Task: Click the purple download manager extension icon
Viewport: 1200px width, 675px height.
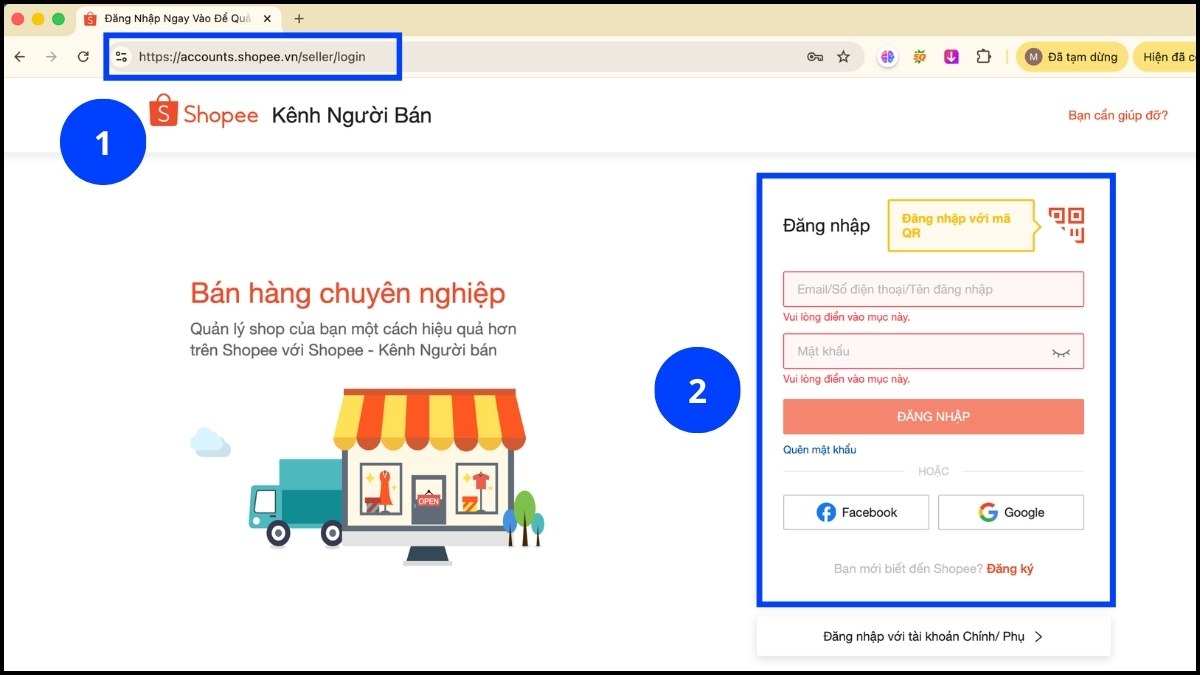Action: (x=951, y=56)
